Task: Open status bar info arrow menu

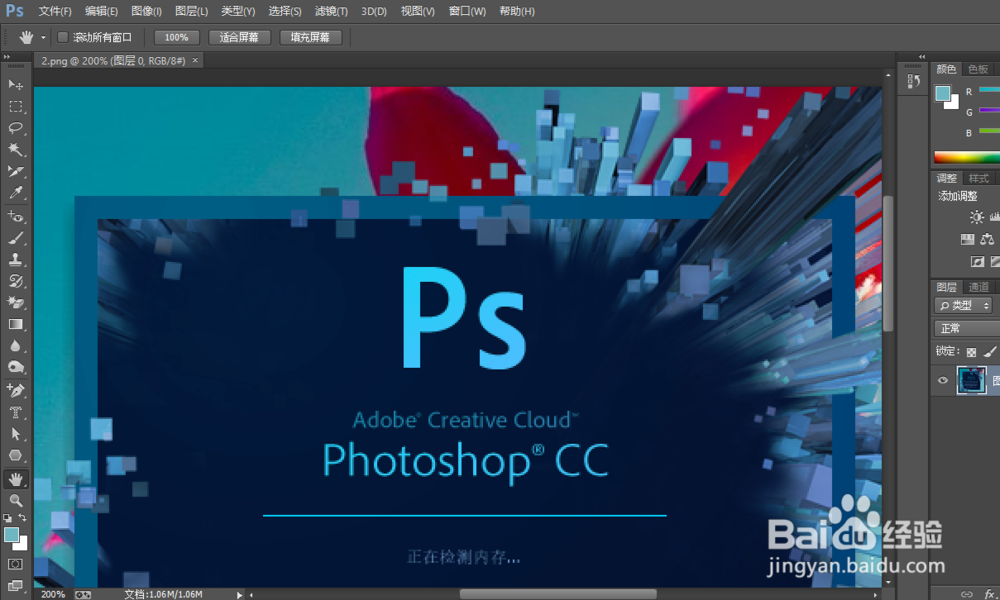Action: click(x=239, y=595)
